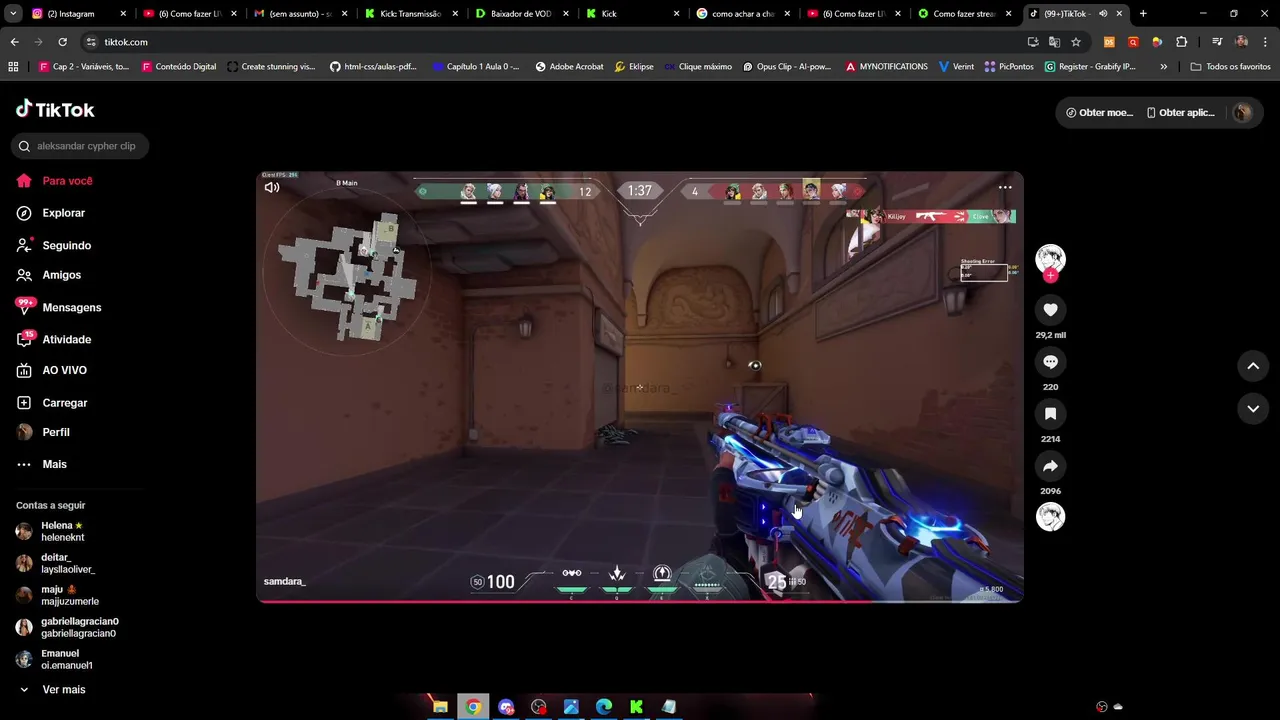This screenshot has height=720, width=1280.
Task: Open comments via the speech bubble icon
Action: [x=1050, y=362]
